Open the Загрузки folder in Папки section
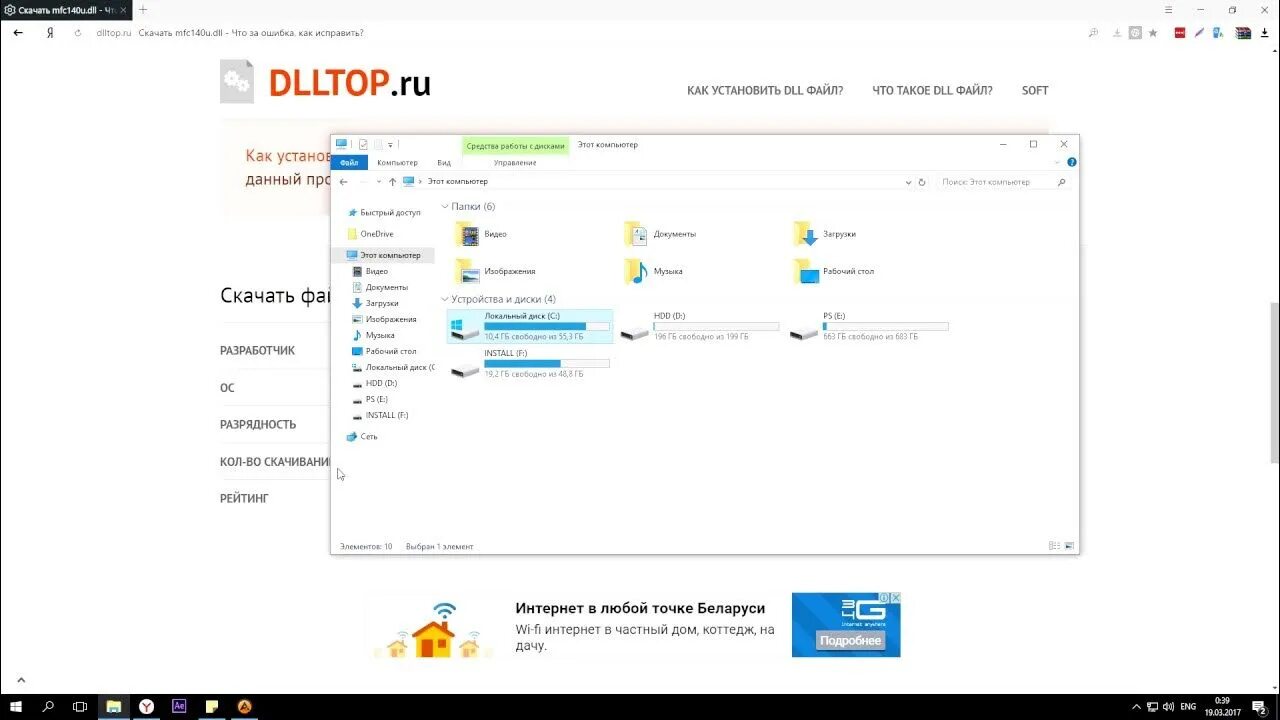 [x=824, y=234]
